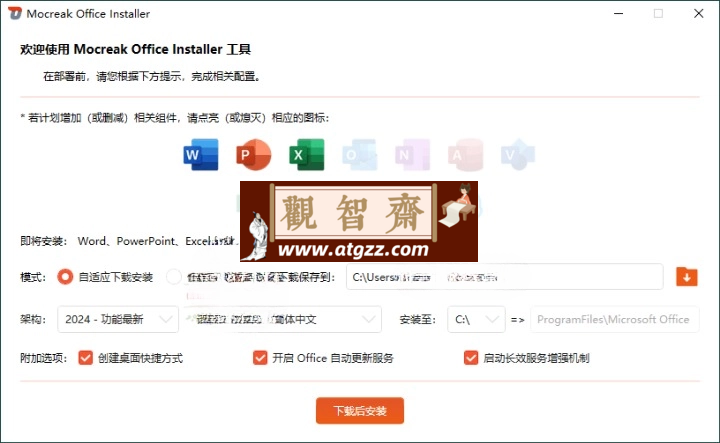Click the C:\Users save path field

[505, 277]
